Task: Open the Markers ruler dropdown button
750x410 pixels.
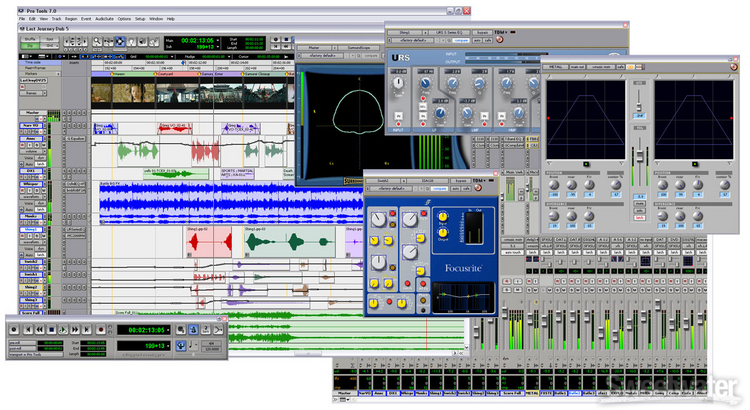Action: coord(58,74)
